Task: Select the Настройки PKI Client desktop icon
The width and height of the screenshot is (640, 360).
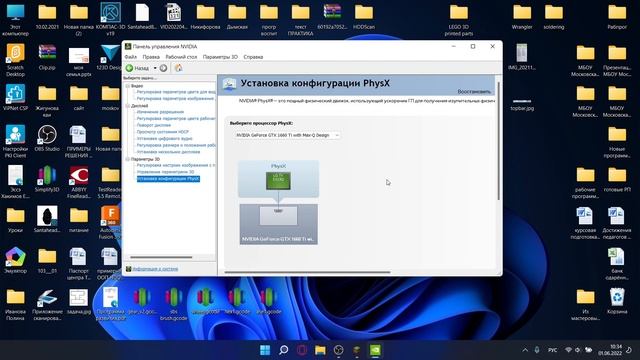Action: [x=16, y=142]
